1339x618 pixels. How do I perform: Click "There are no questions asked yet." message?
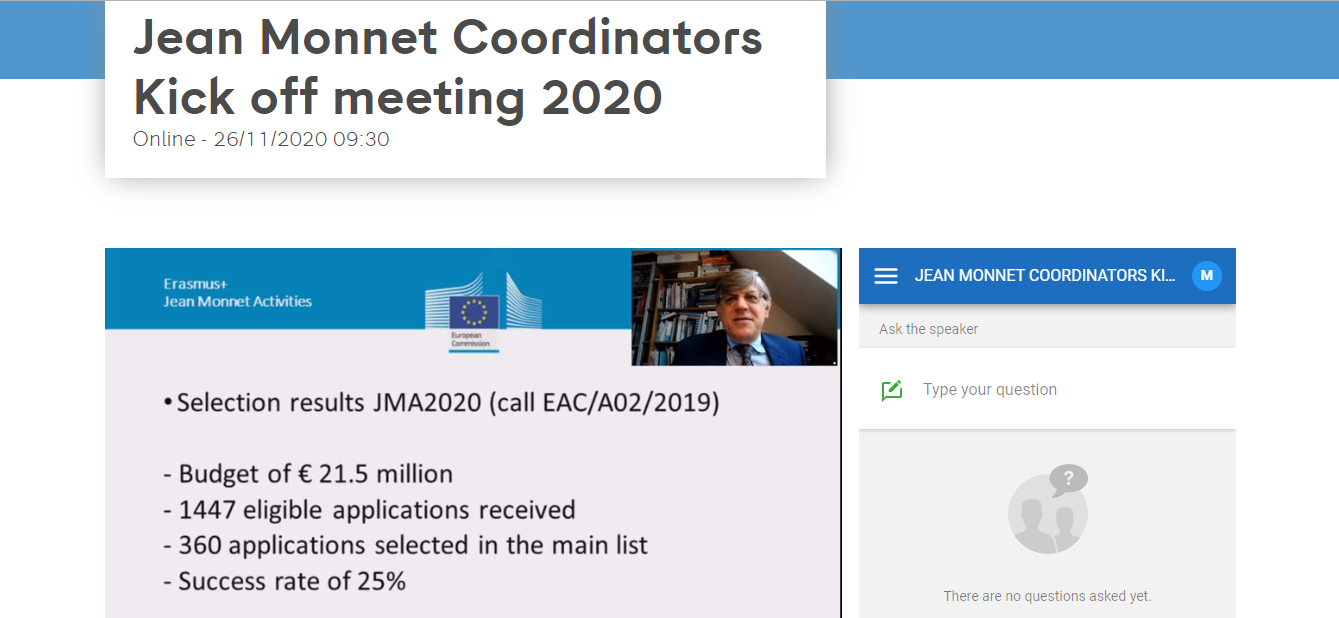(x=1047, y=596)
